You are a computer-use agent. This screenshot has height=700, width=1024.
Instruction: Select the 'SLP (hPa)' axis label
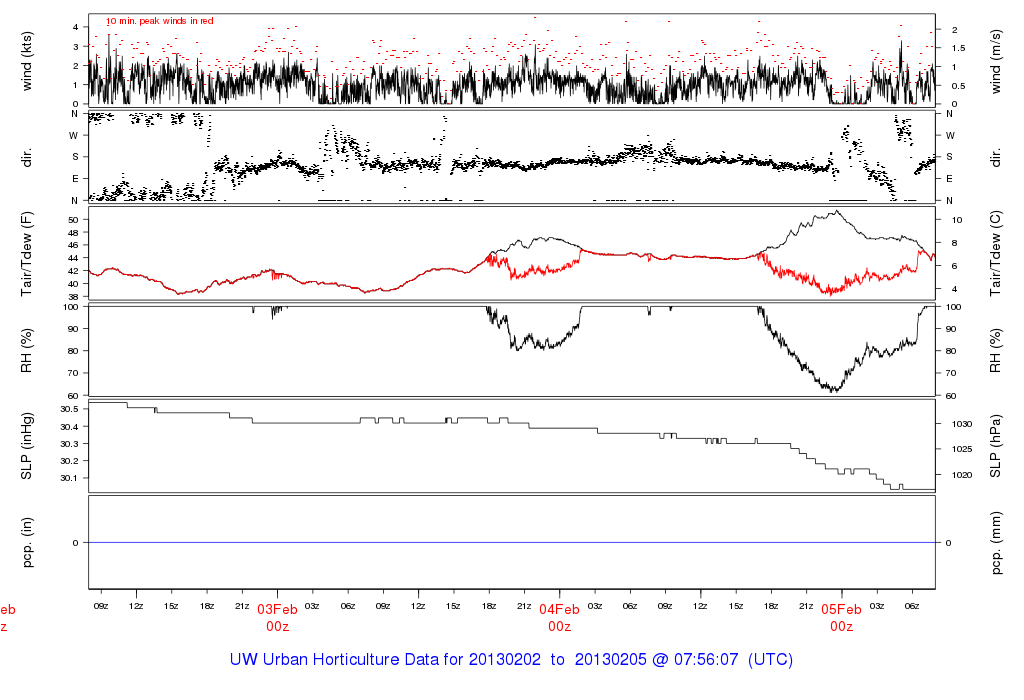tap(995, 446)
